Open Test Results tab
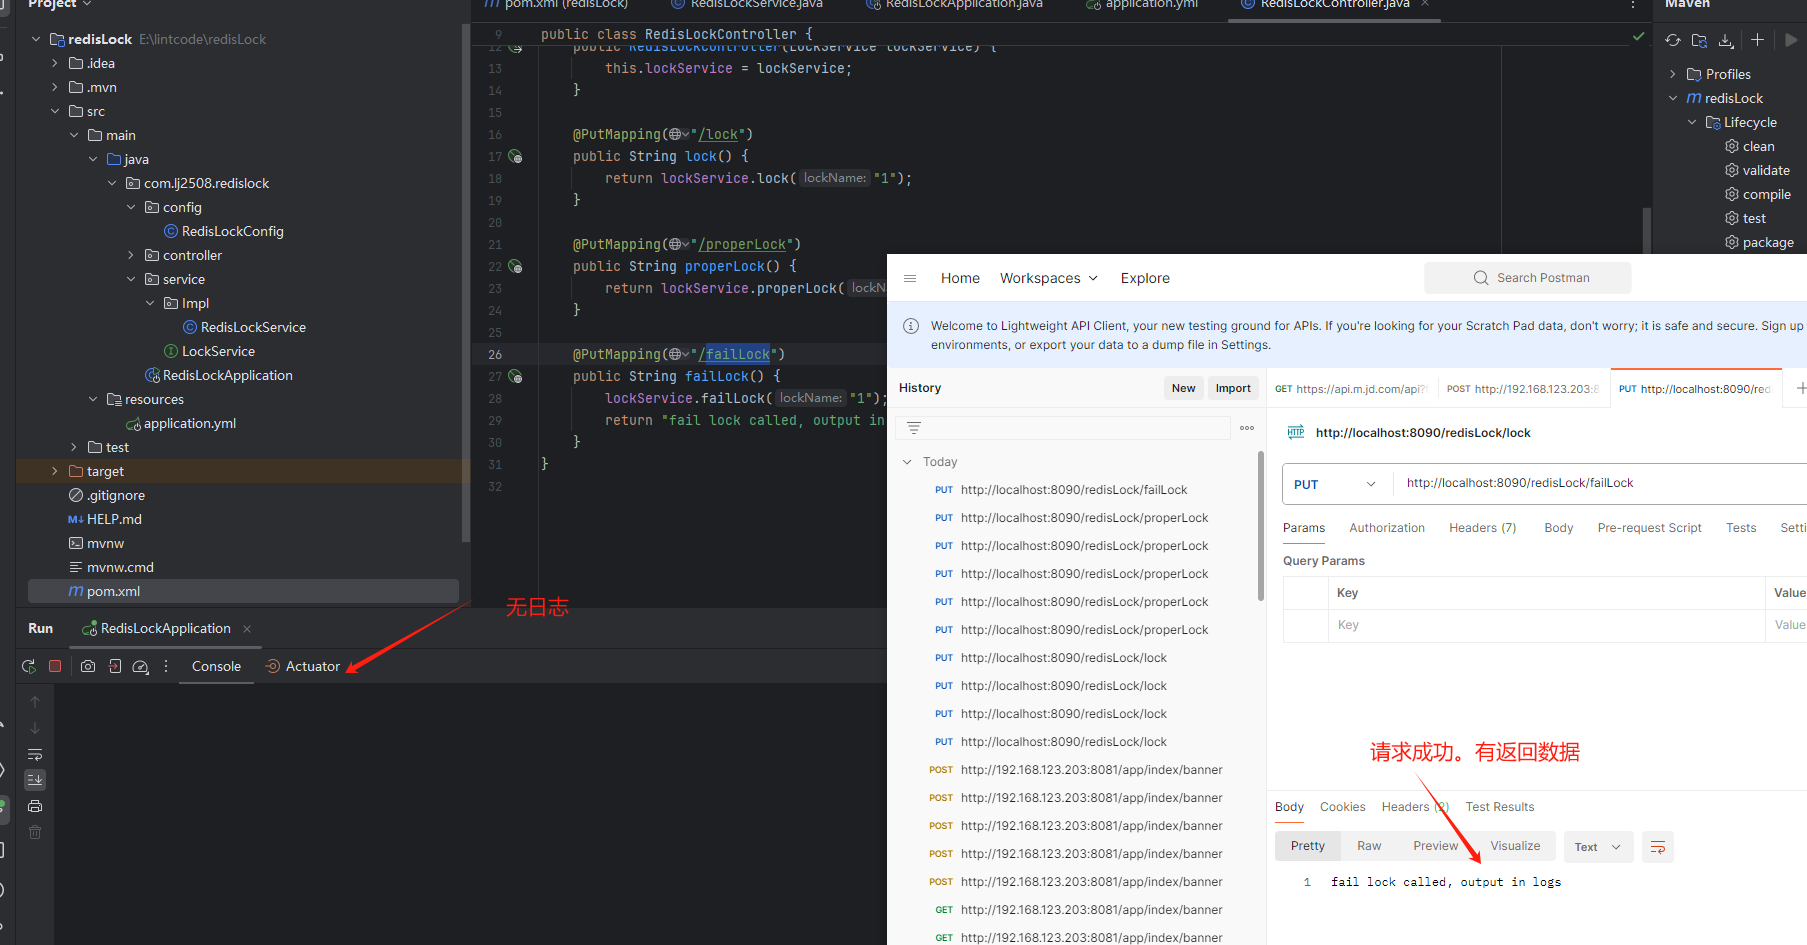 click(1499, 807)
